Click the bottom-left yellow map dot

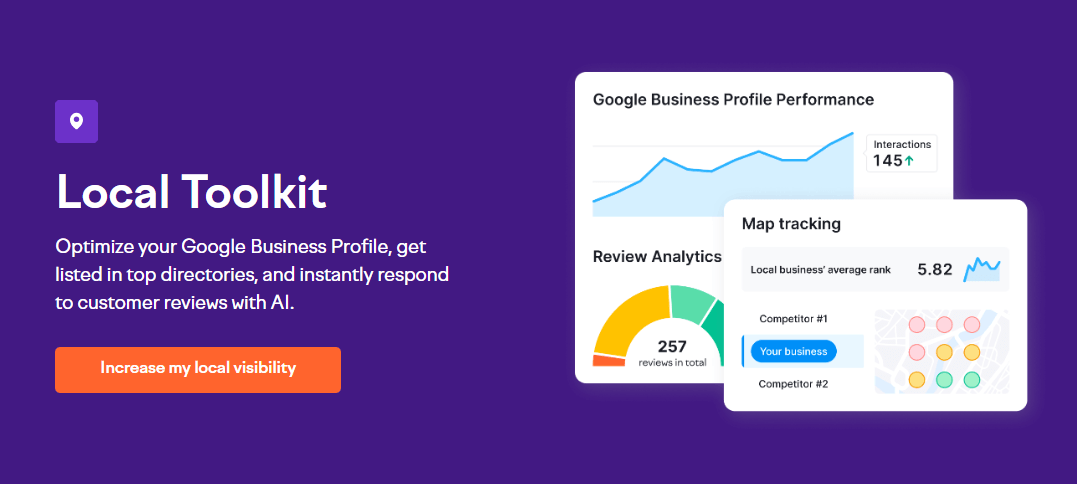click(916, 380)
